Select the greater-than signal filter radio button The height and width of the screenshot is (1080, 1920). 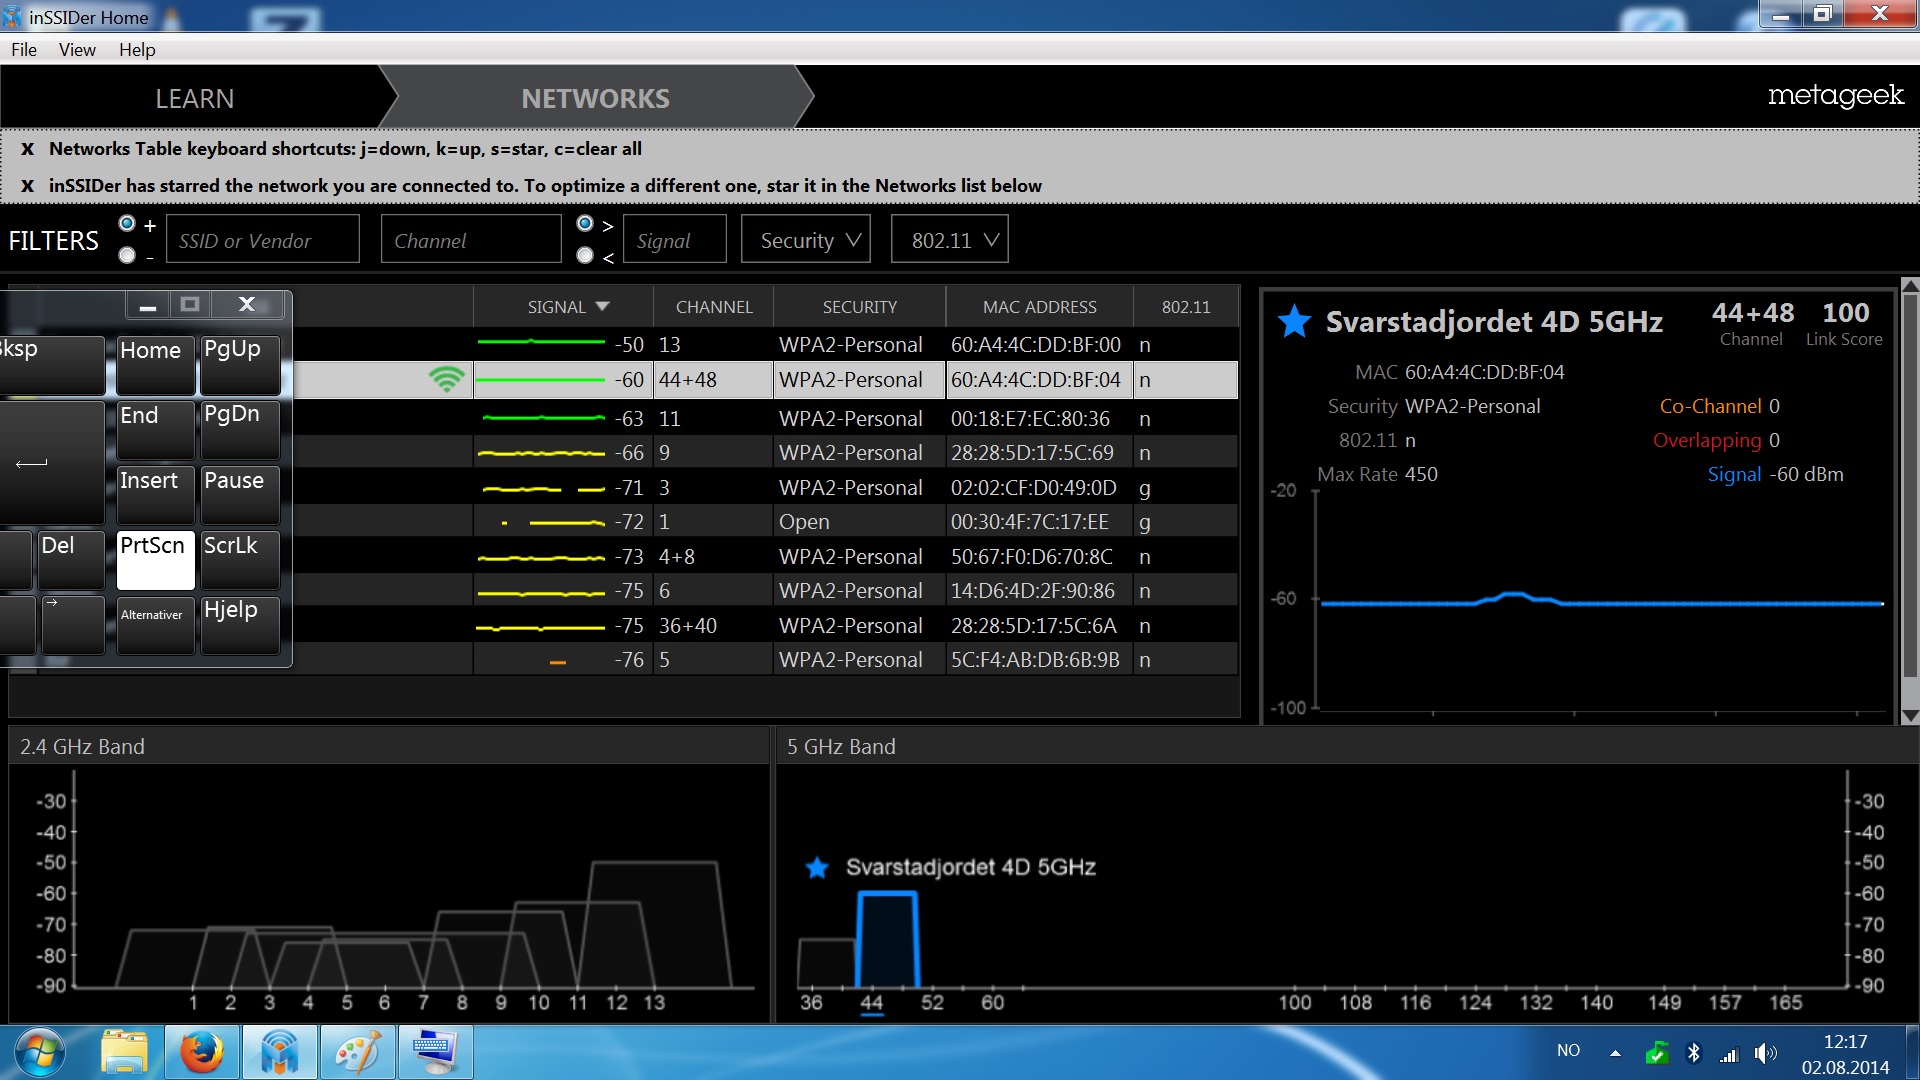585,223
